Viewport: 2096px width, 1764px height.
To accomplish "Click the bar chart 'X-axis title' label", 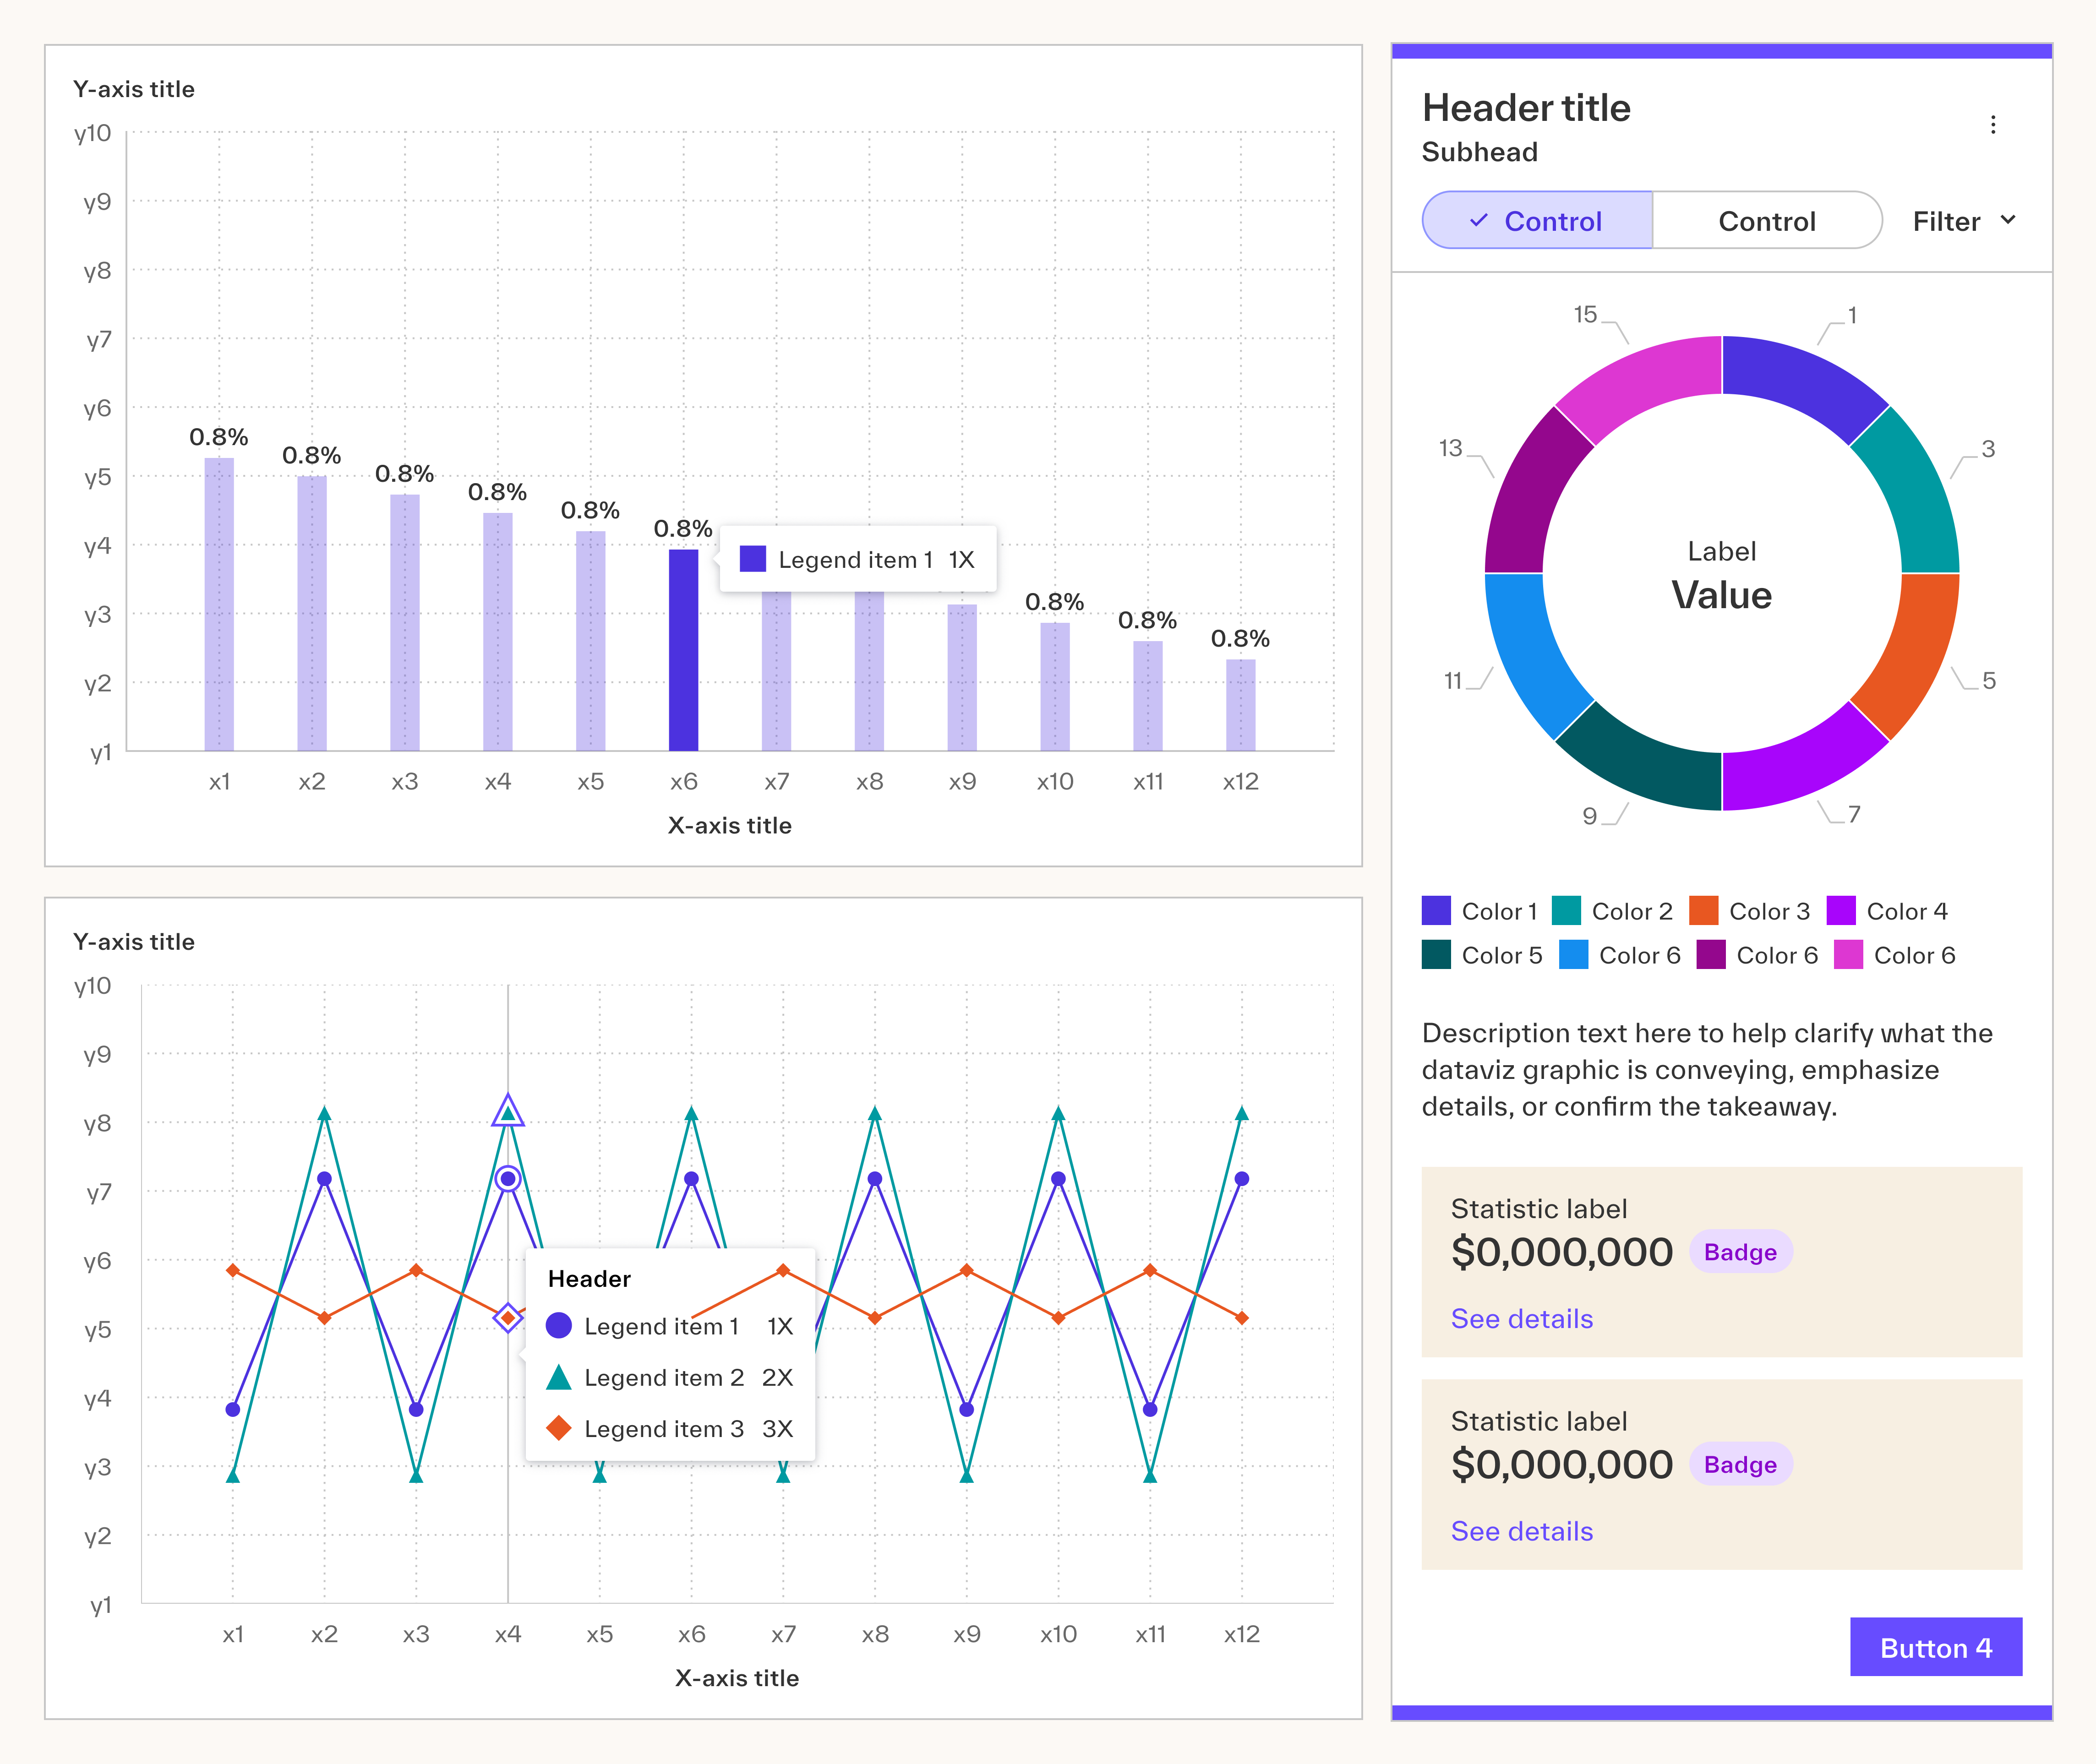I will (730, 826).
